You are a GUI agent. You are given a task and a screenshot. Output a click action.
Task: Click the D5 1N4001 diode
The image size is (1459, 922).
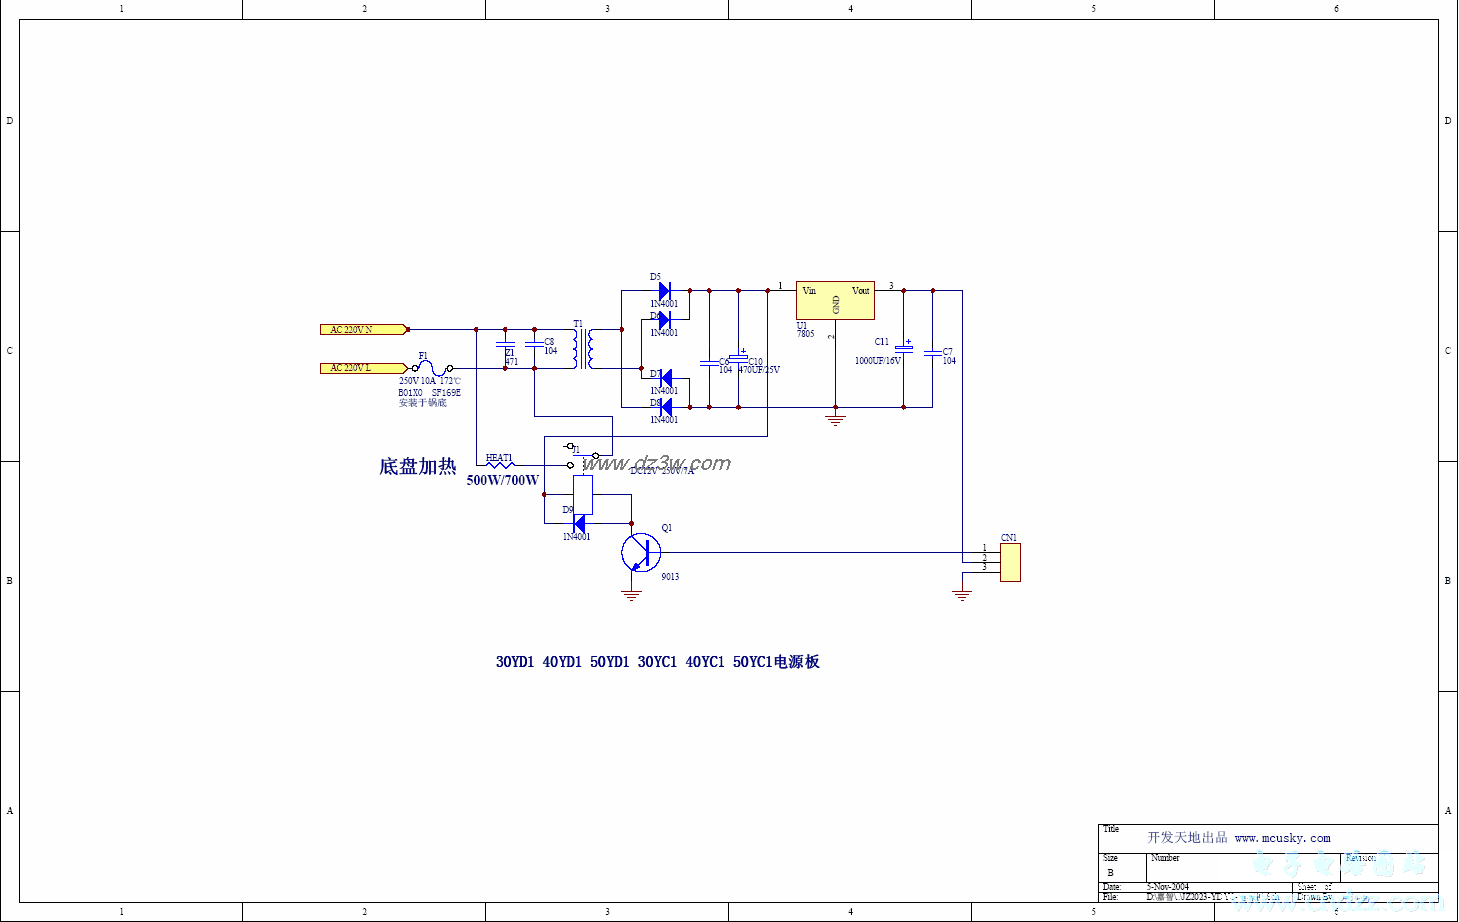coord(664,291)
